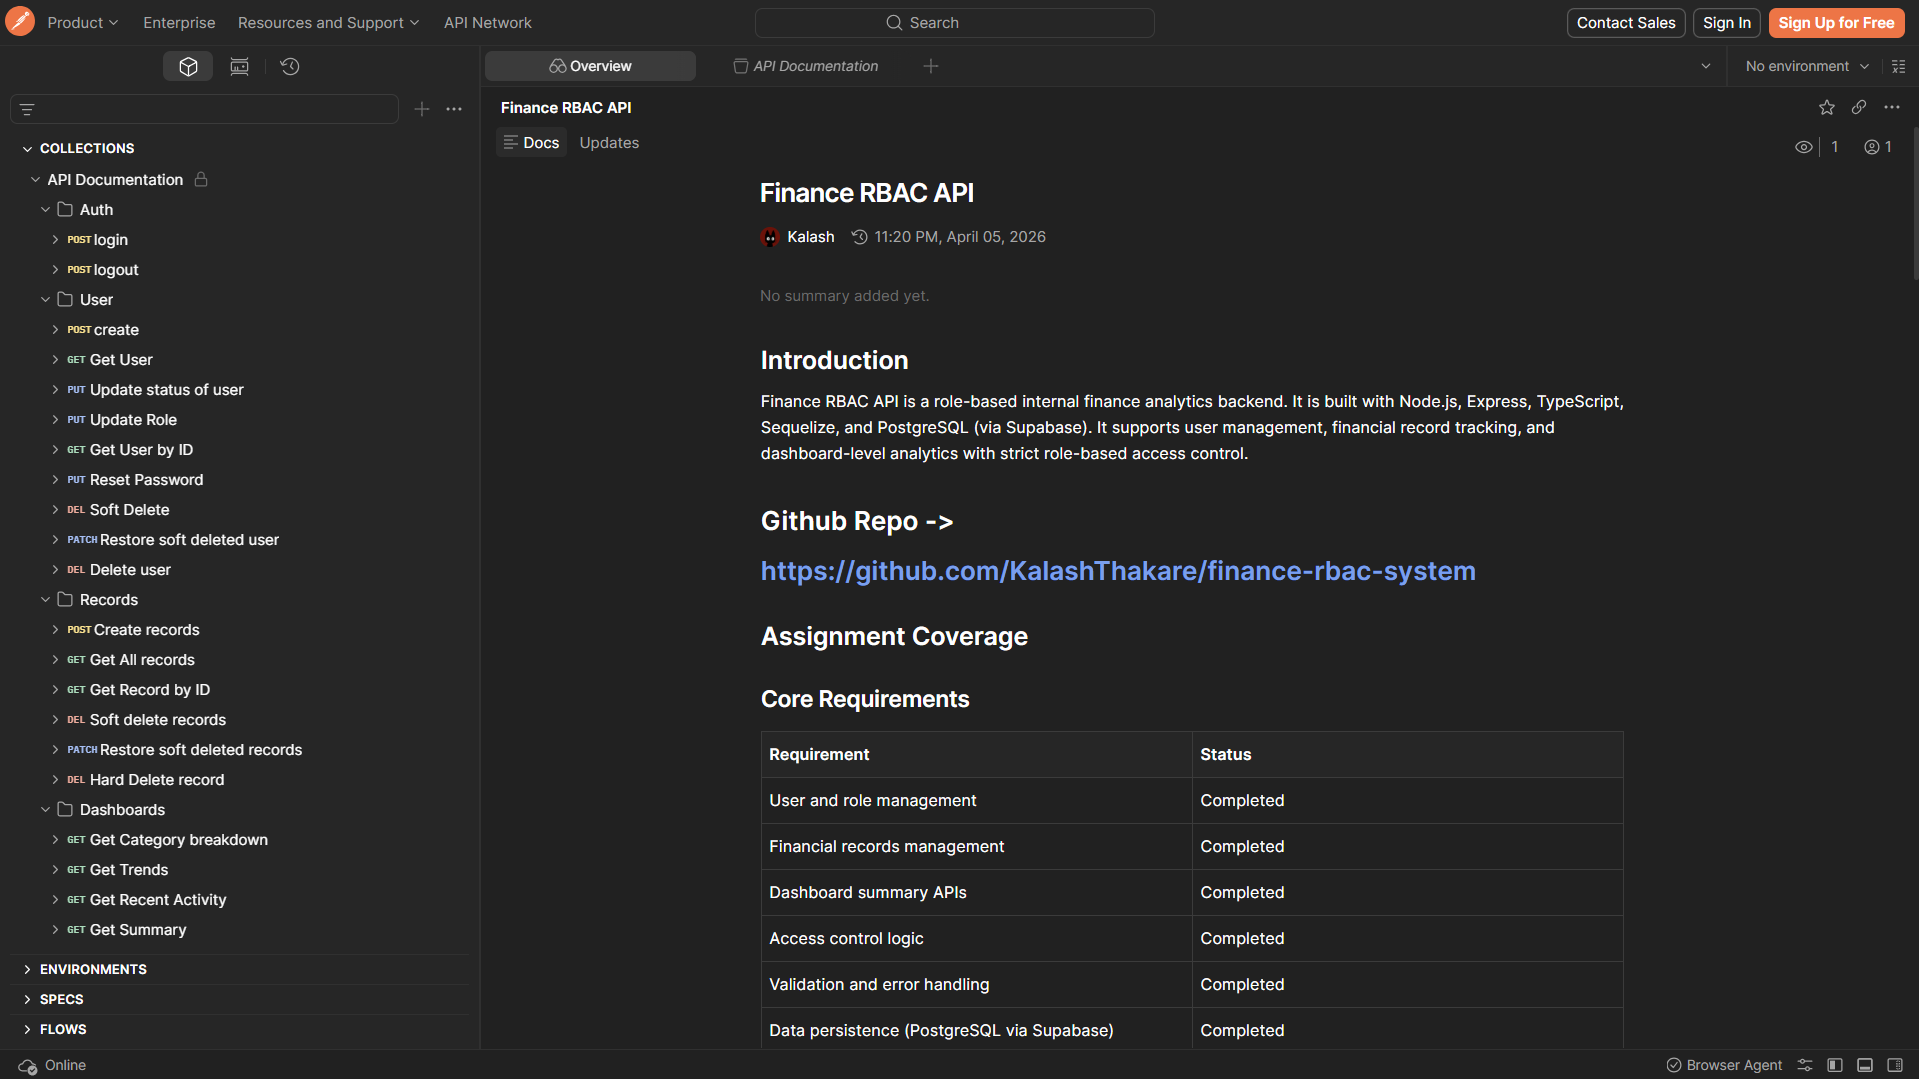Click the Sign In button
The image size is (1919, 1079).
click(x=1727, y=22)
